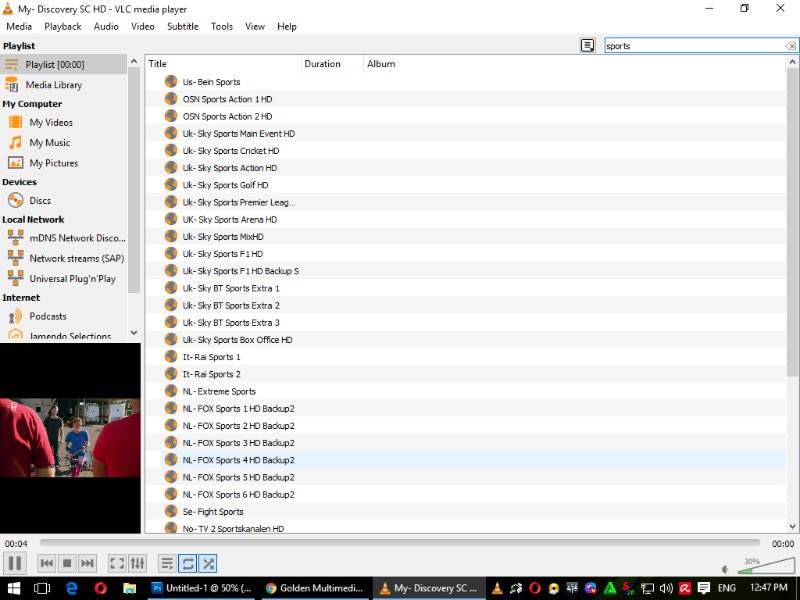Screen dimensions: 800x600
Task: Open the Media menu
Action: [x=19, y=27]
